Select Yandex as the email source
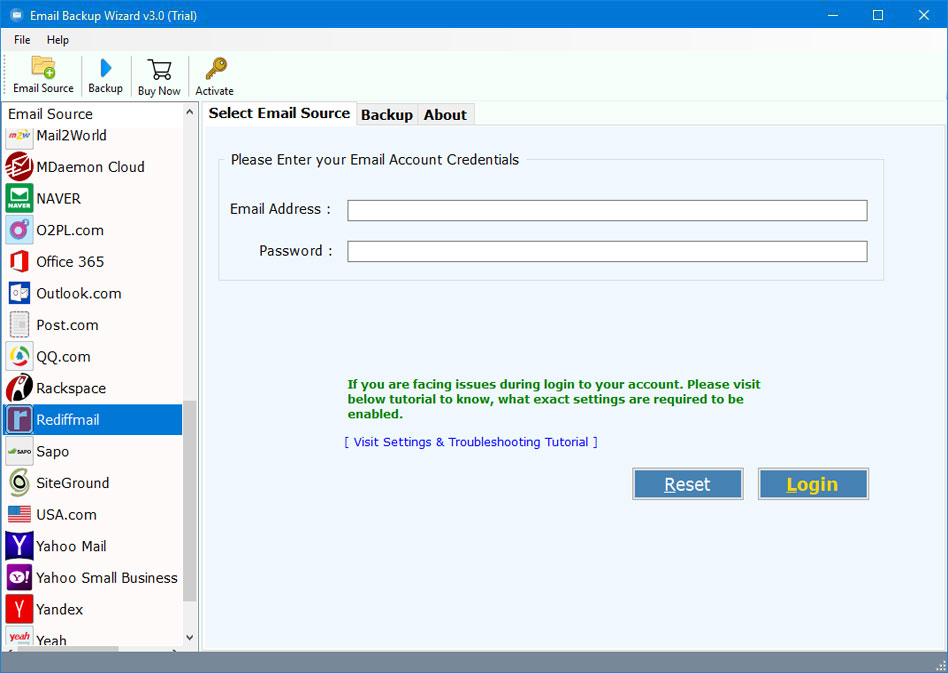This screenshot has height=673, width=948. pos(62,609)
